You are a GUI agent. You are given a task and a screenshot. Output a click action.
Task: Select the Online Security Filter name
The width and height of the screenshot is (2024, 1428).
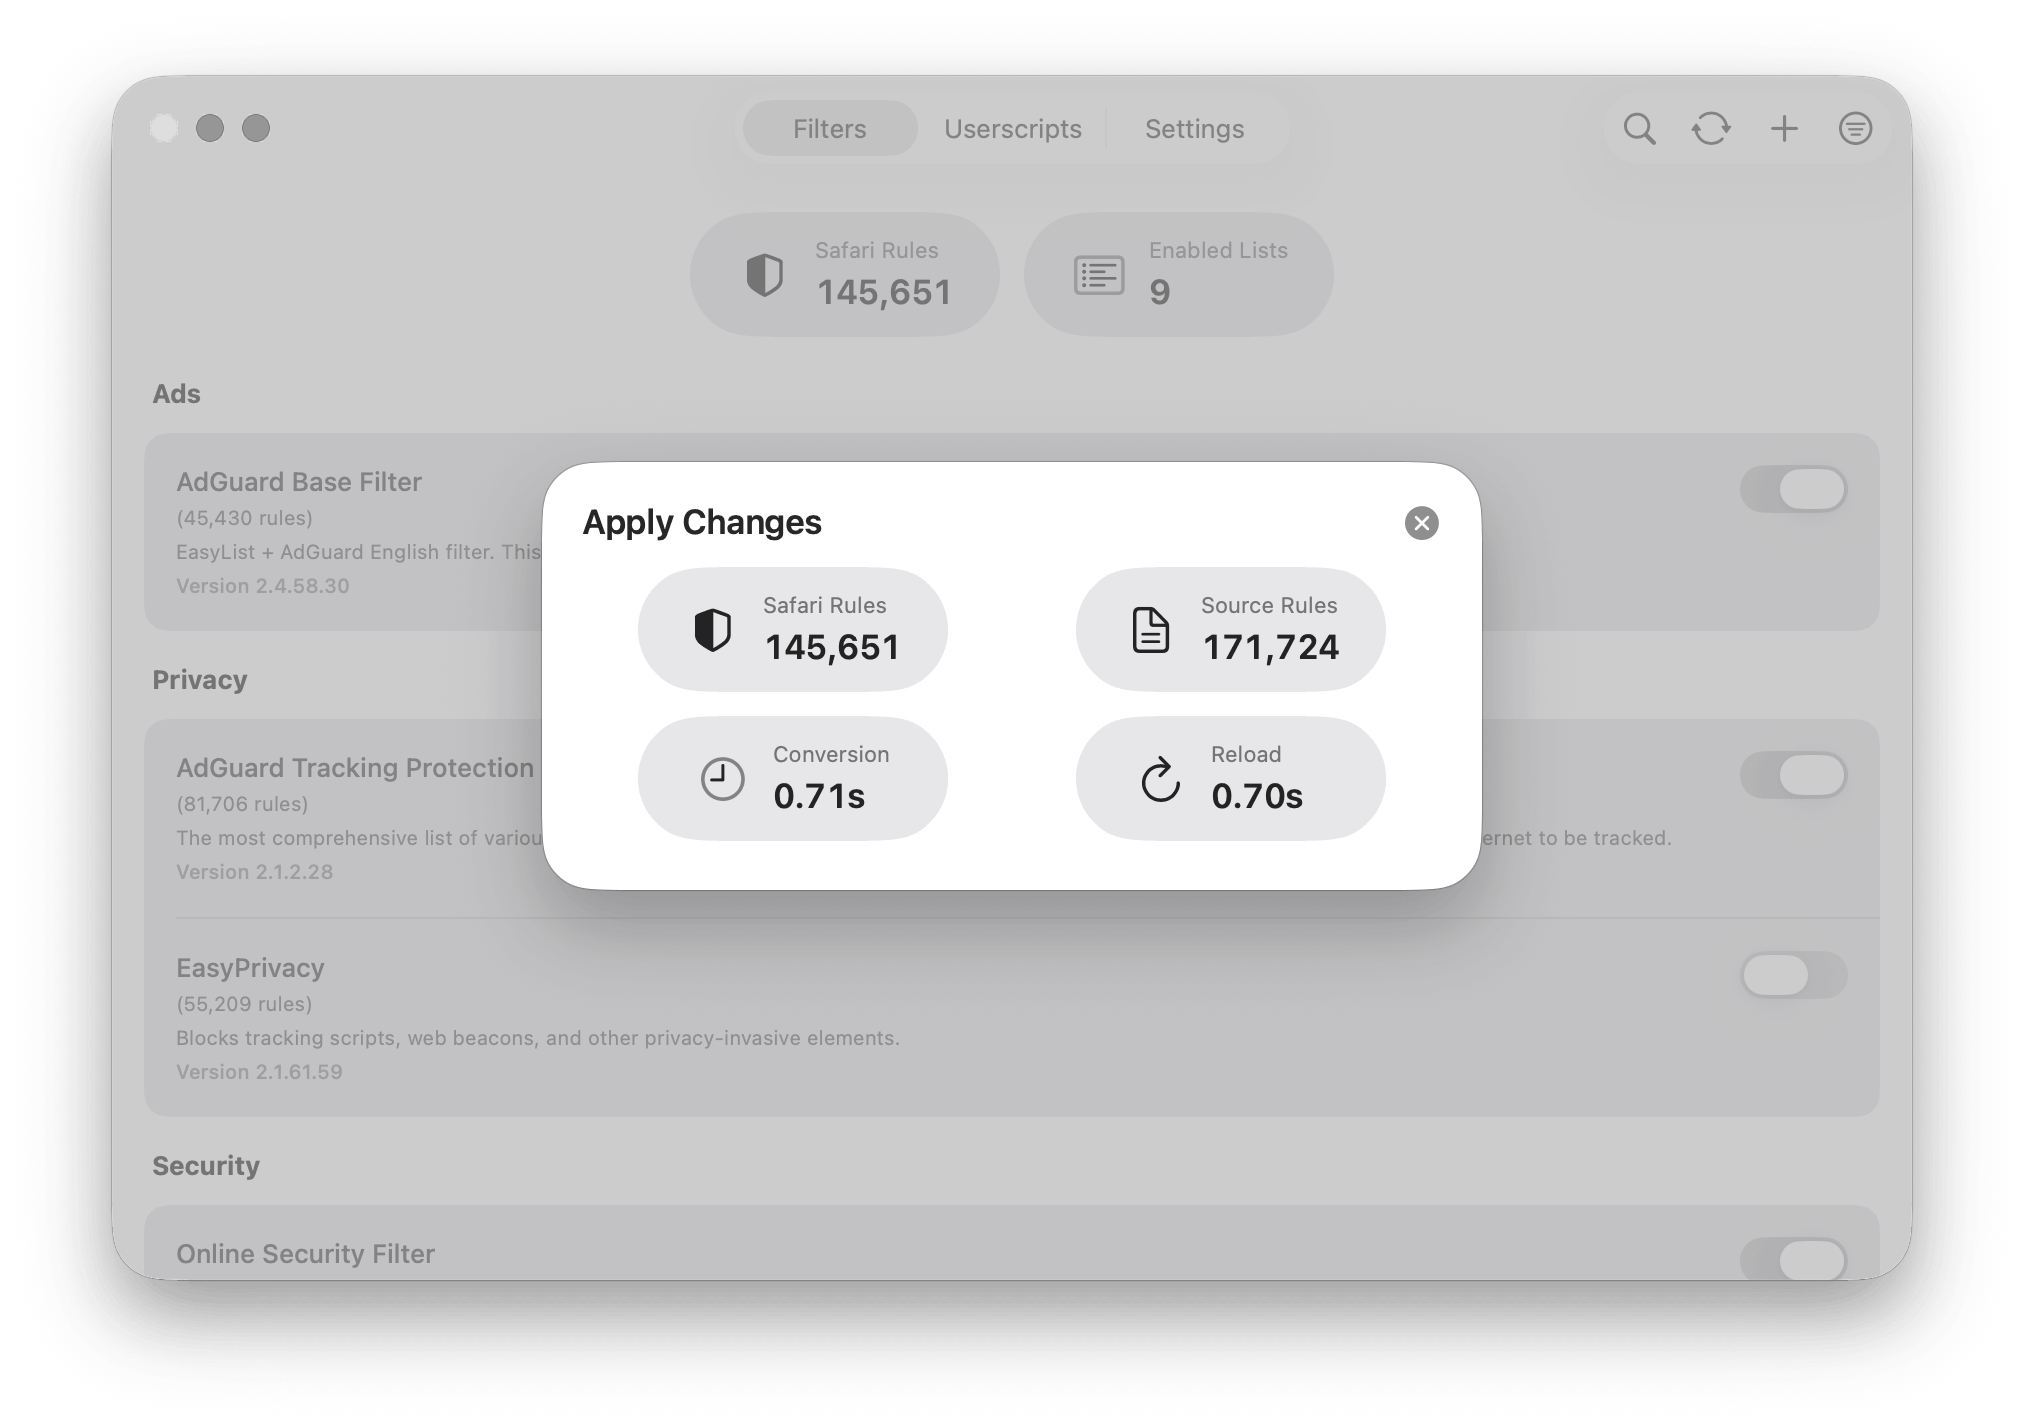point(305,1254)
